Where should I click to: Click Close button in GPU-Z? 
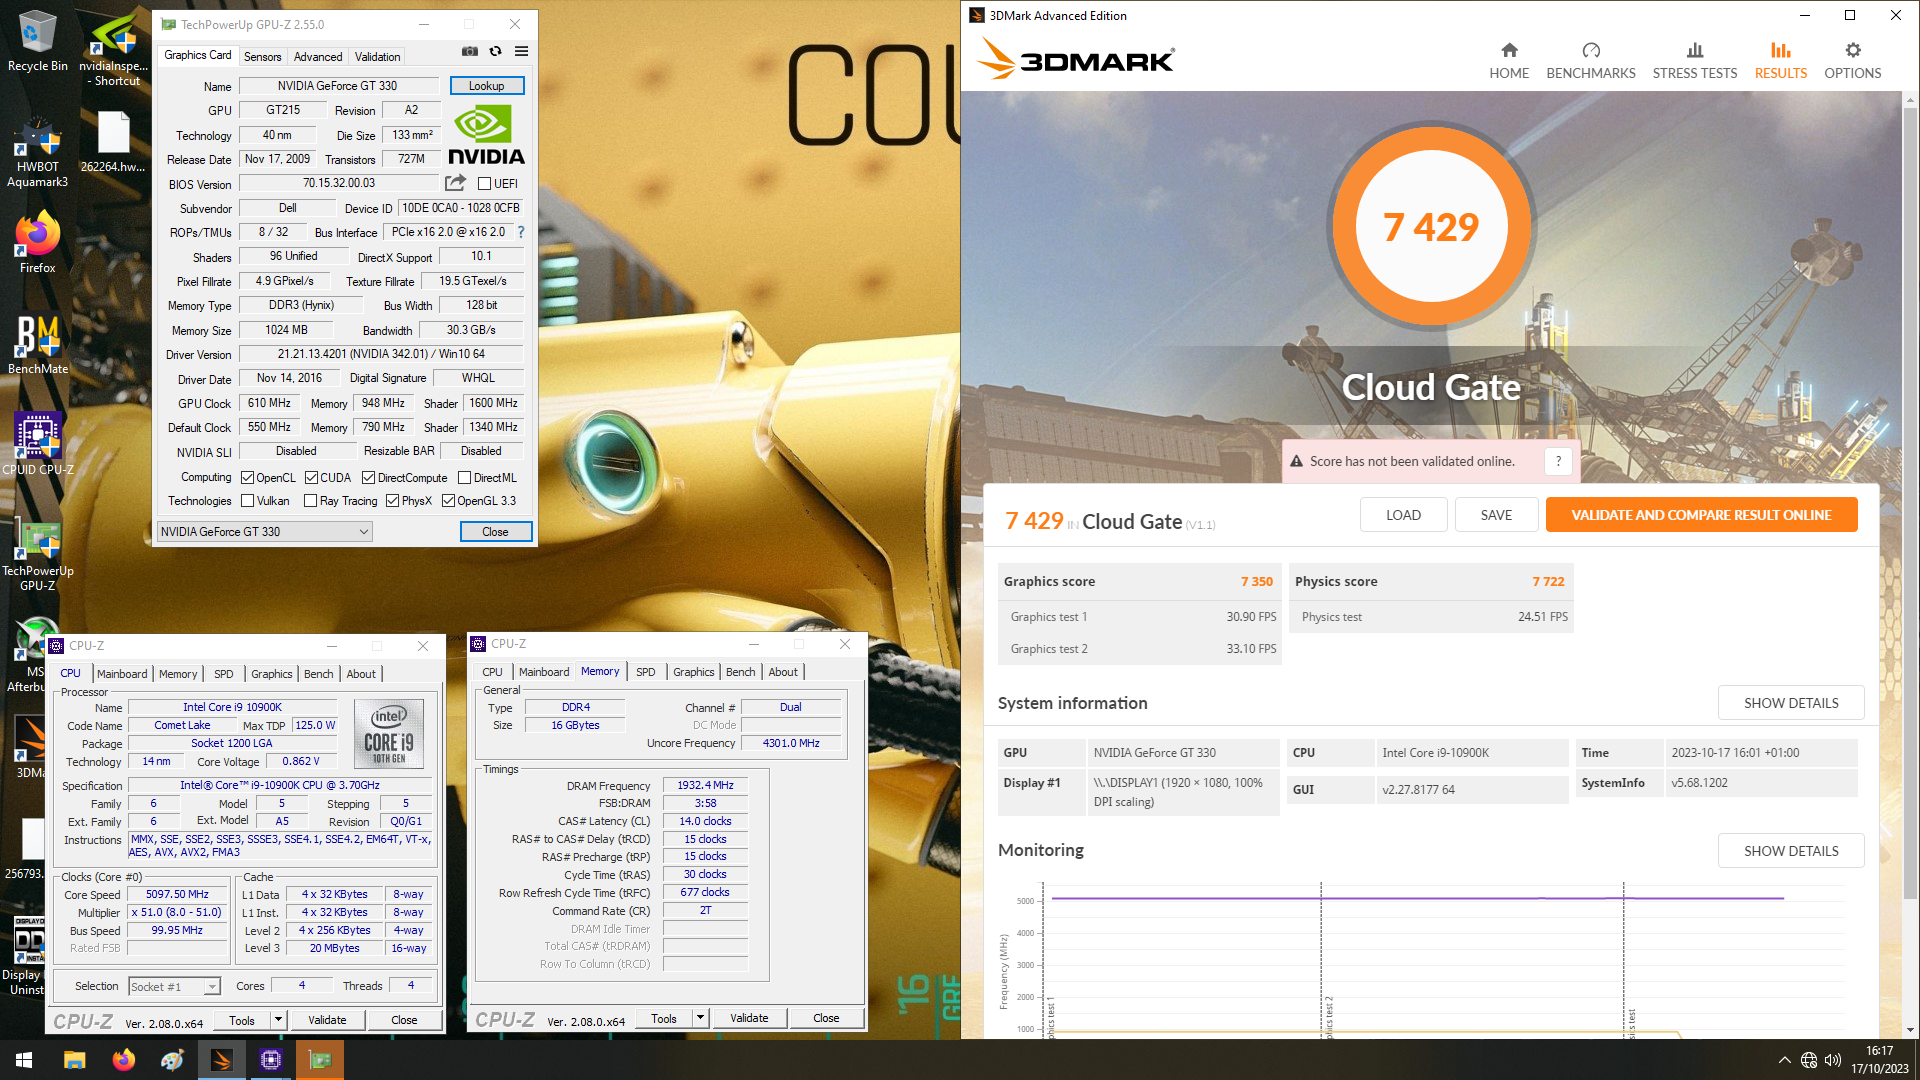pyautogui.click(x=495, y=532)
